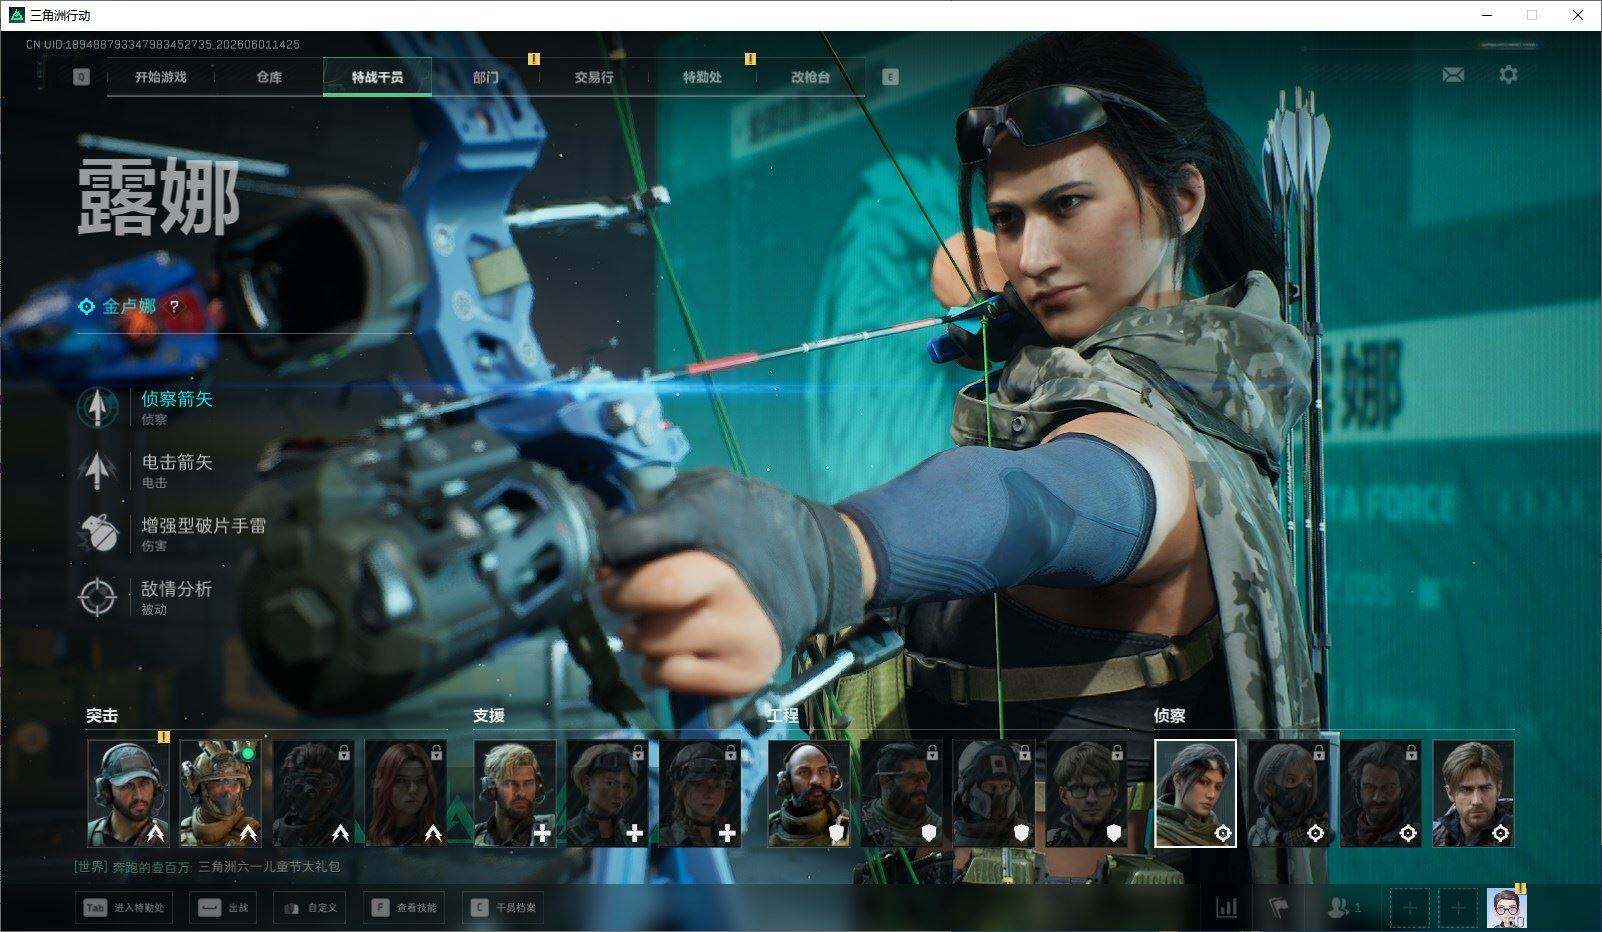
Task: Click the 突击 class heading
Action: 102,715
